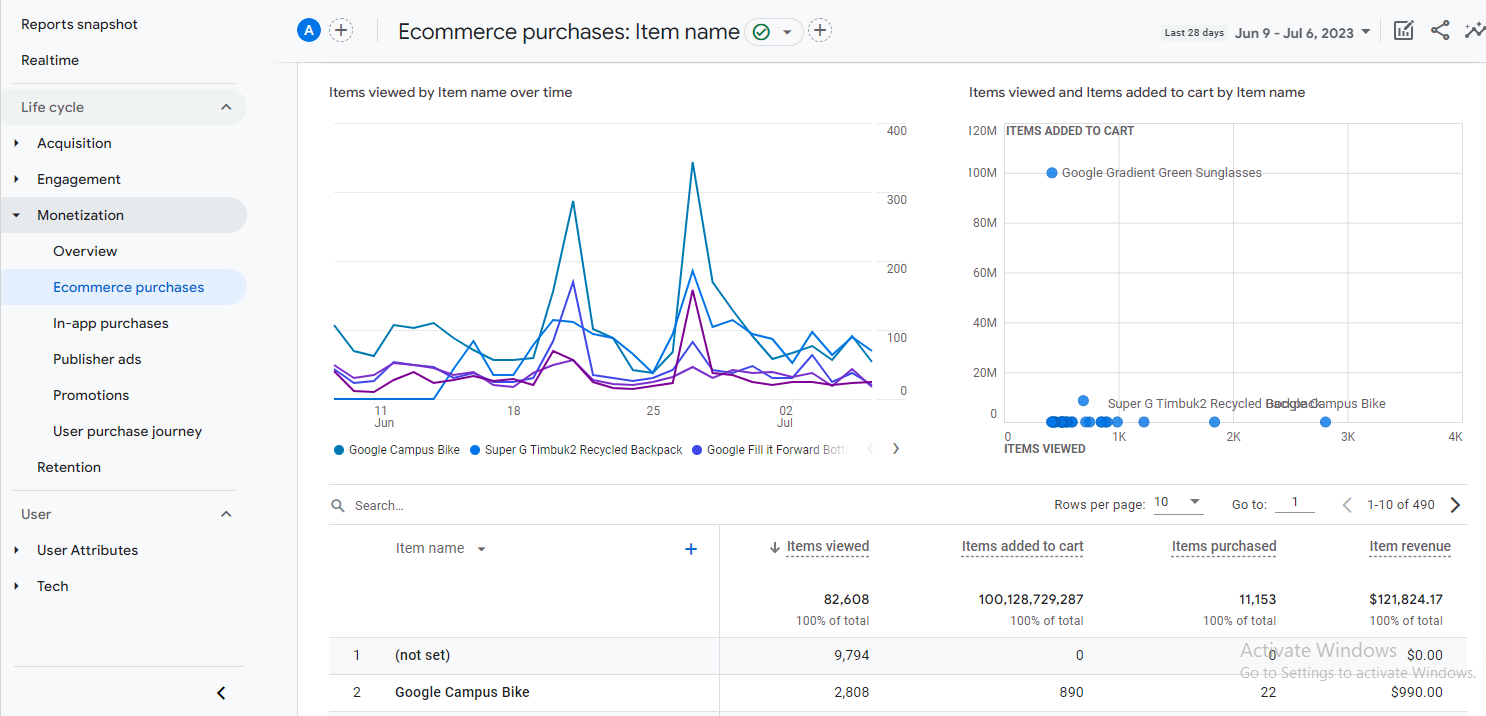Viewport: 1486px width, 716px height.
Task: Click the share report icon
Action: pyautogui.click(x=1440, y=31)
